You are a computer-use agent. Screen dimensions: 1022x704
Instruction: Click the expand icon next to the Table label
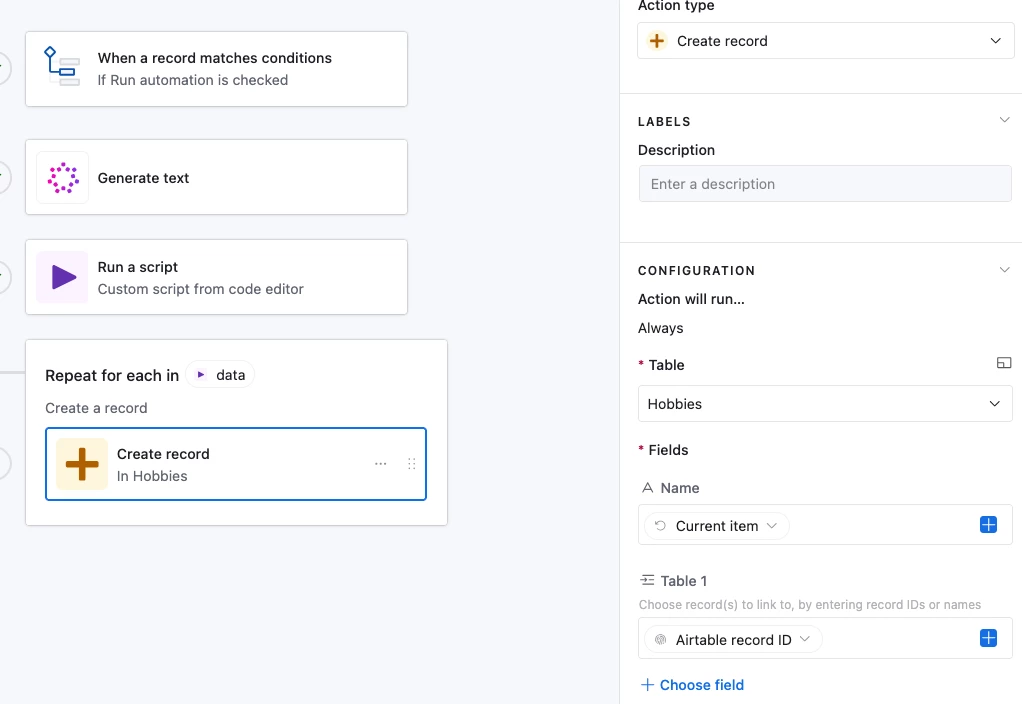pos(1004,363)
